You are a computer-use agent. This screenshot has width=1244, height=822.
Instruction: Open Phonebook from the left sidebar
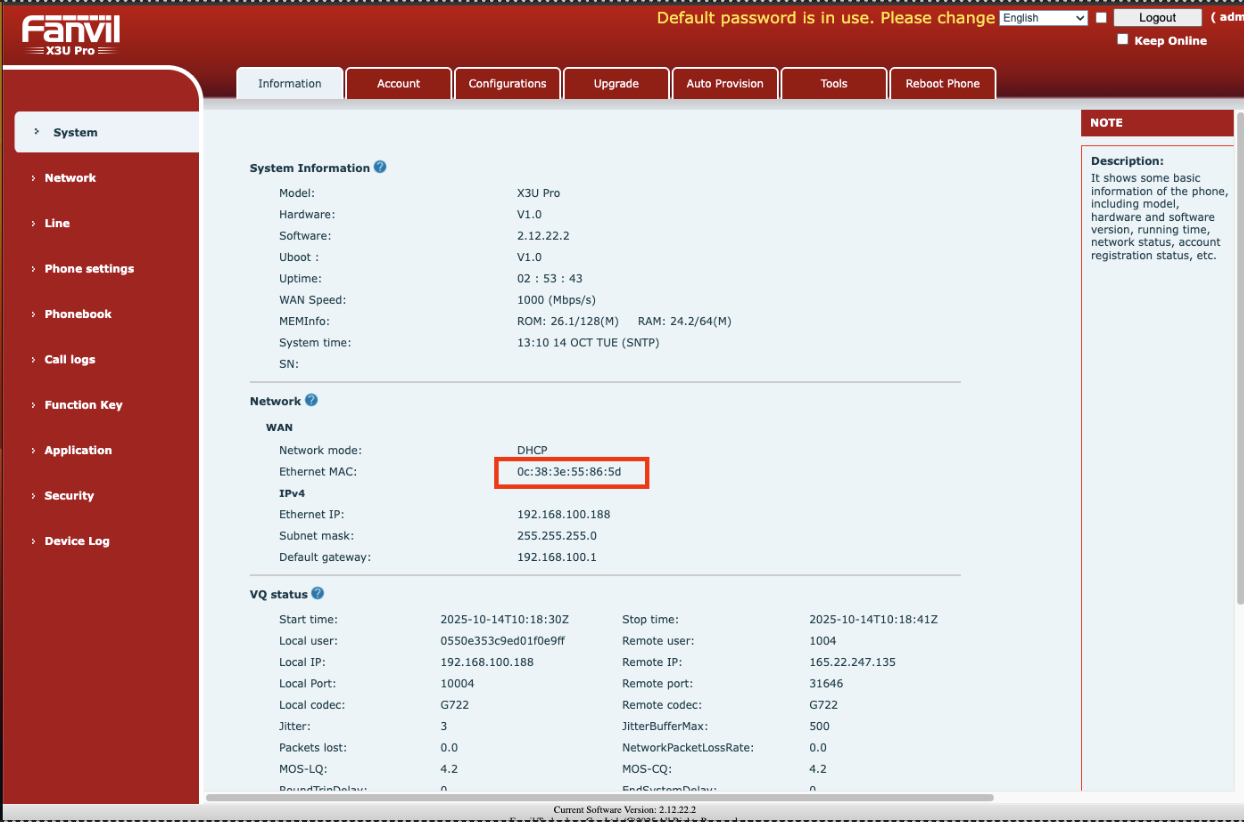click(76, 313)
